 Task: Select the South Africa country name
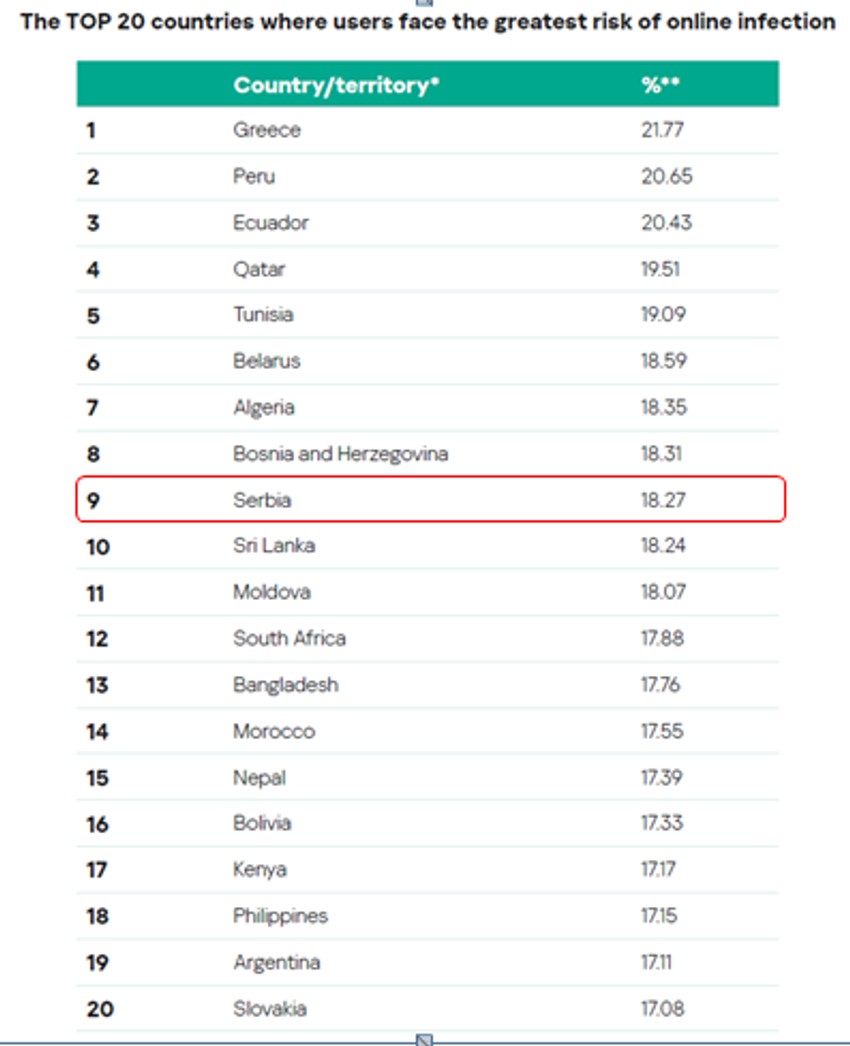[x=289, y=638]
